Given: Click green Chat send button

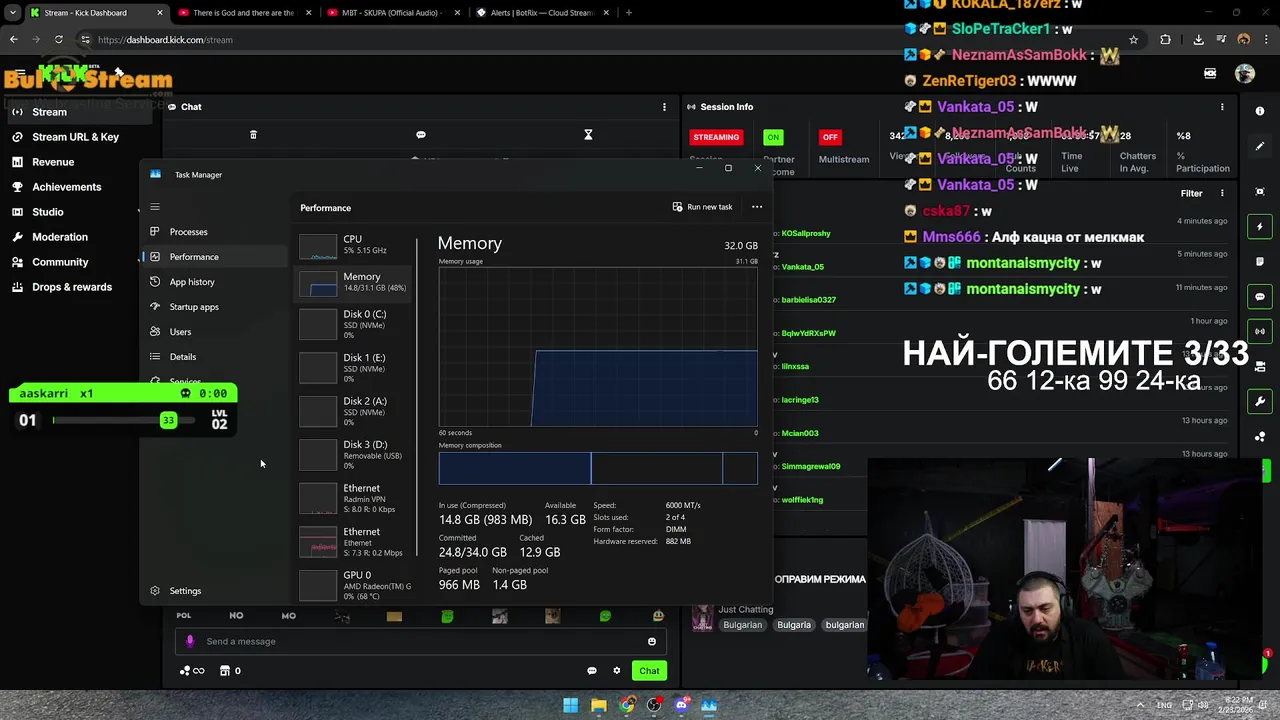Looking at the screenshot, I should (x=649, y=671).
